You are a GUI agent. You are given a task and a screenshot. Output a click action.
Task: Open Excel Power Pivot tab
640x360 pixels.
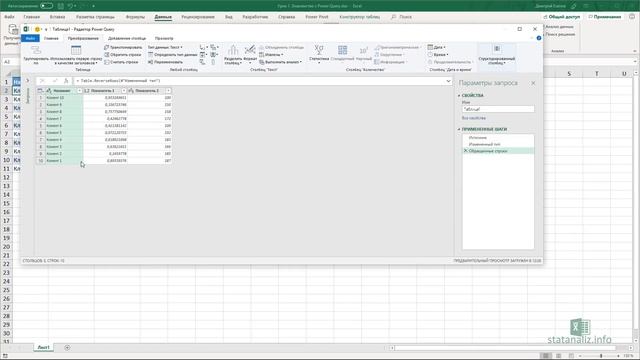[317, 17]
